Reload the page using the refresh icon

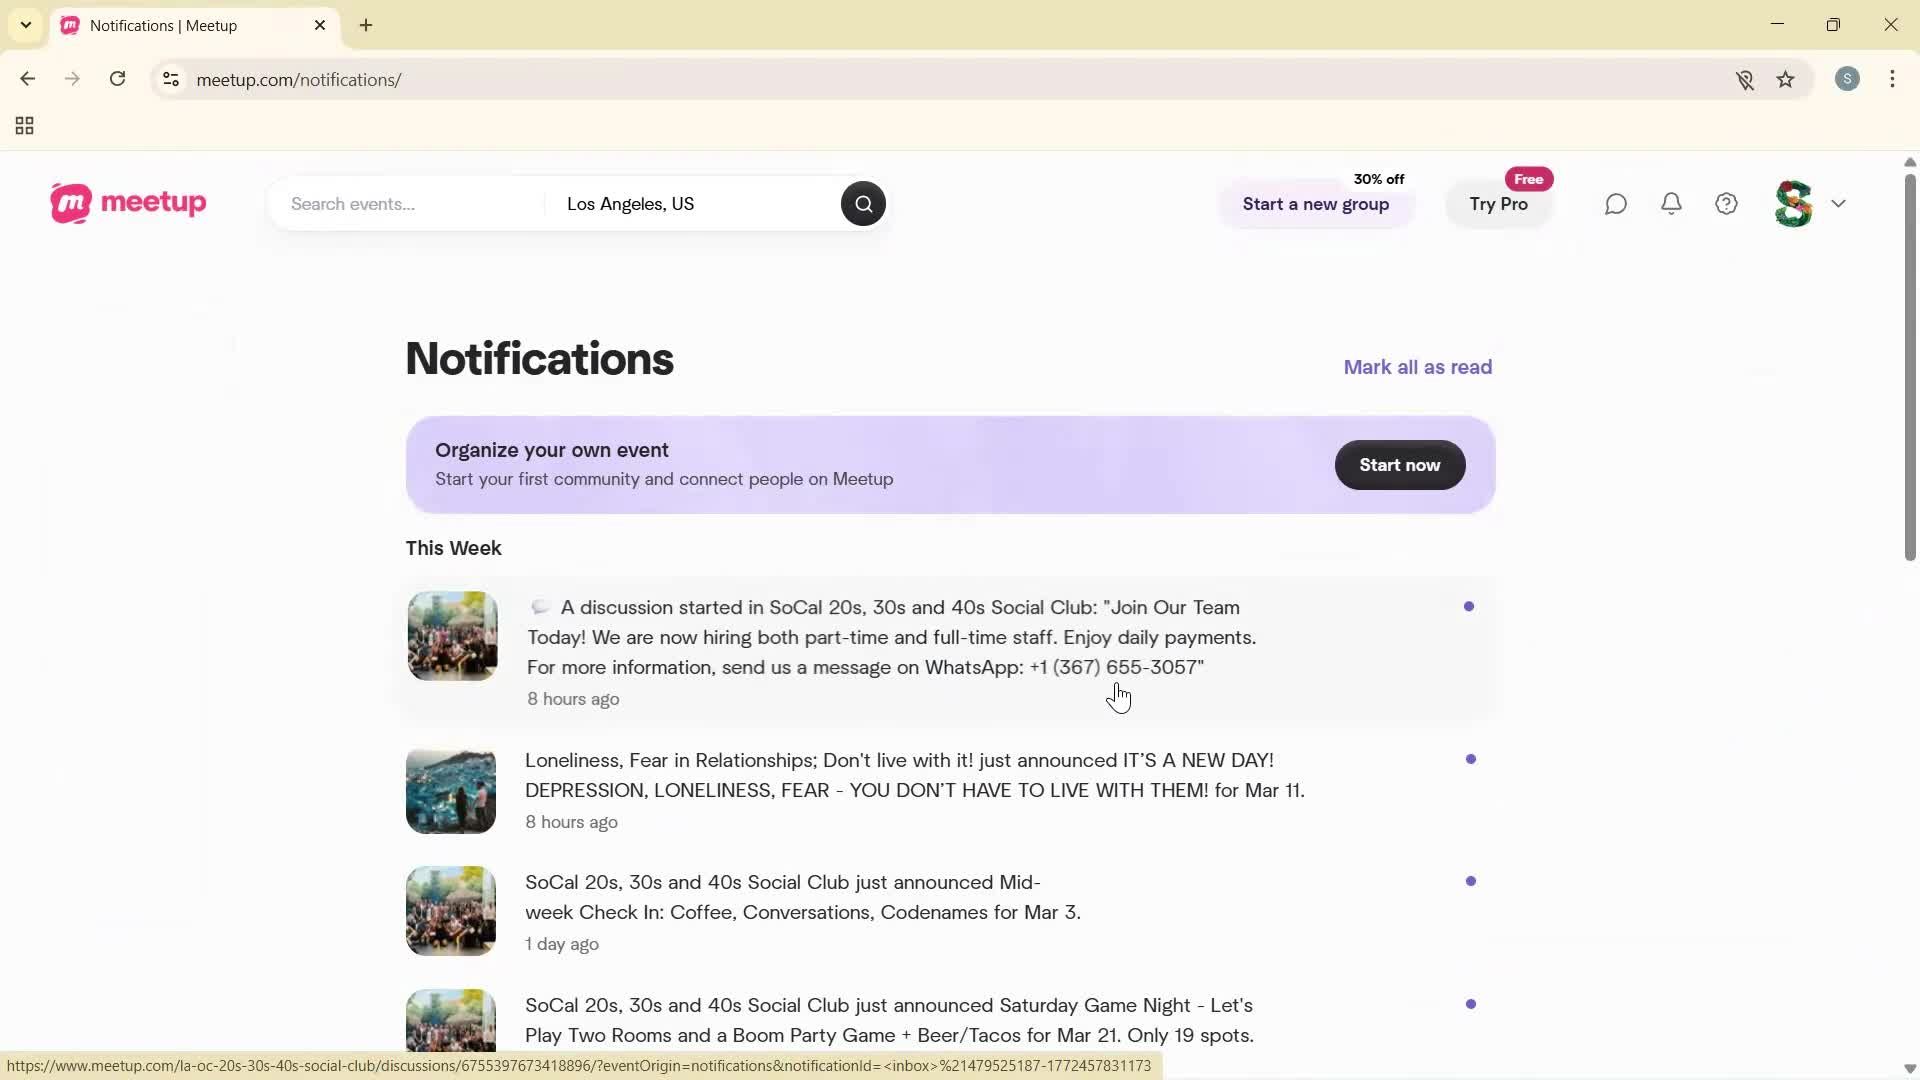click(x=117, y=79)
